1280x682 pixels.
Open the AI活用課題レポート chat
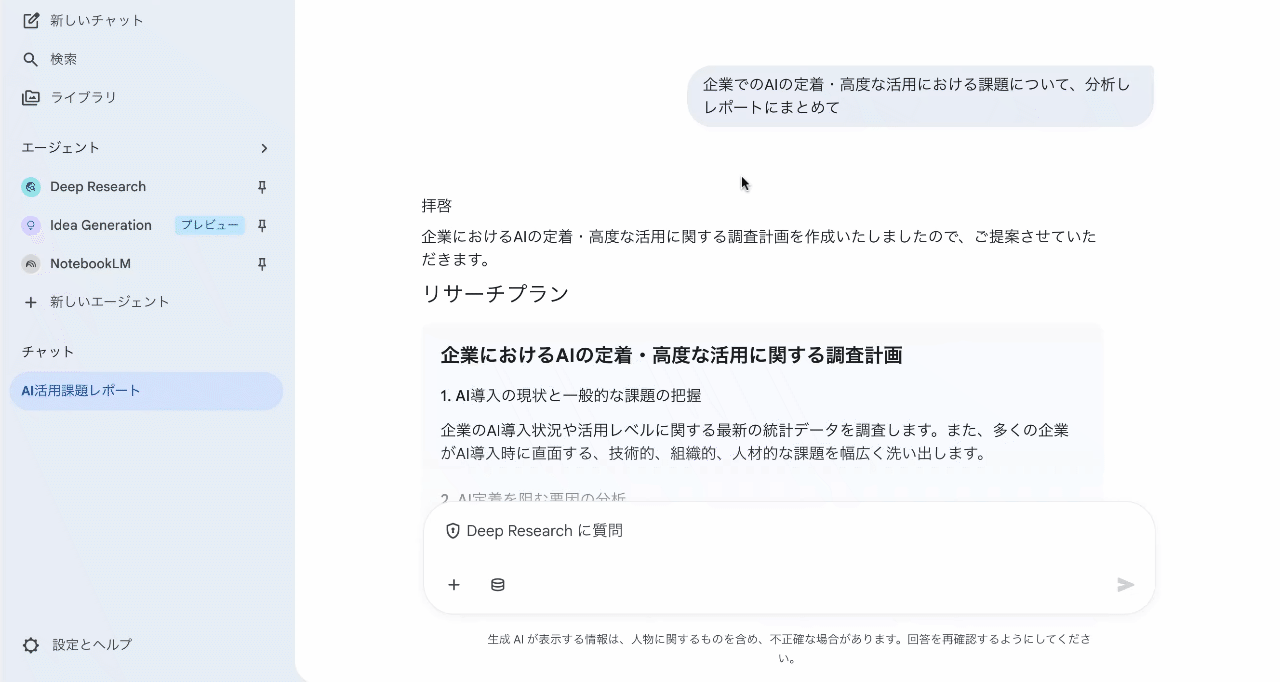146,391
